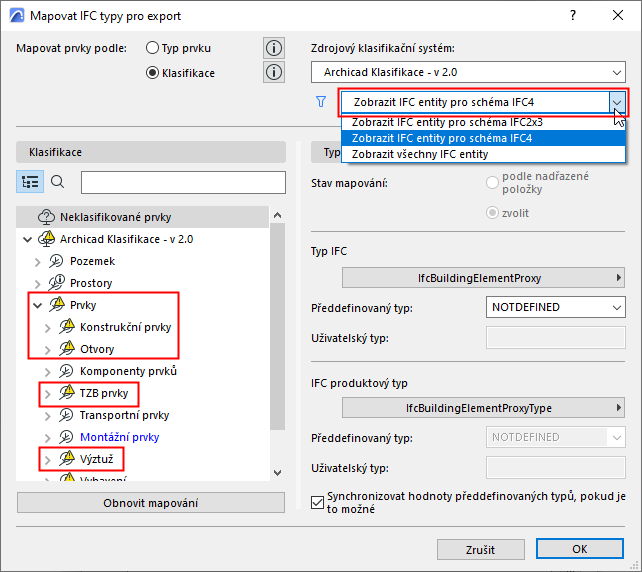Viewport: 642px width, 572px height.
Task: Click the info icon beside Typ prvku
Action: (x=274, y=48)
